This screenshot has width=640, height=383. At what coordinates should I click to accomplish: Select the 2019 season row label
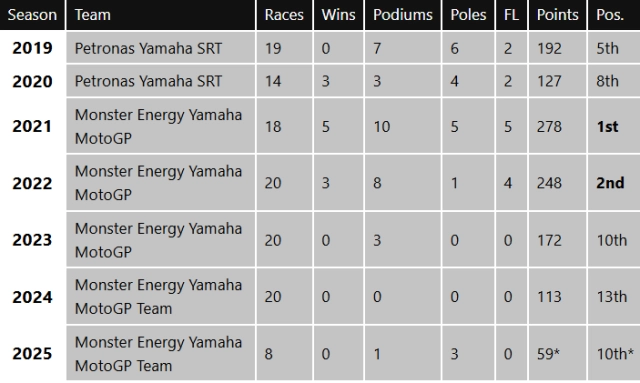(x=32, y=48)
